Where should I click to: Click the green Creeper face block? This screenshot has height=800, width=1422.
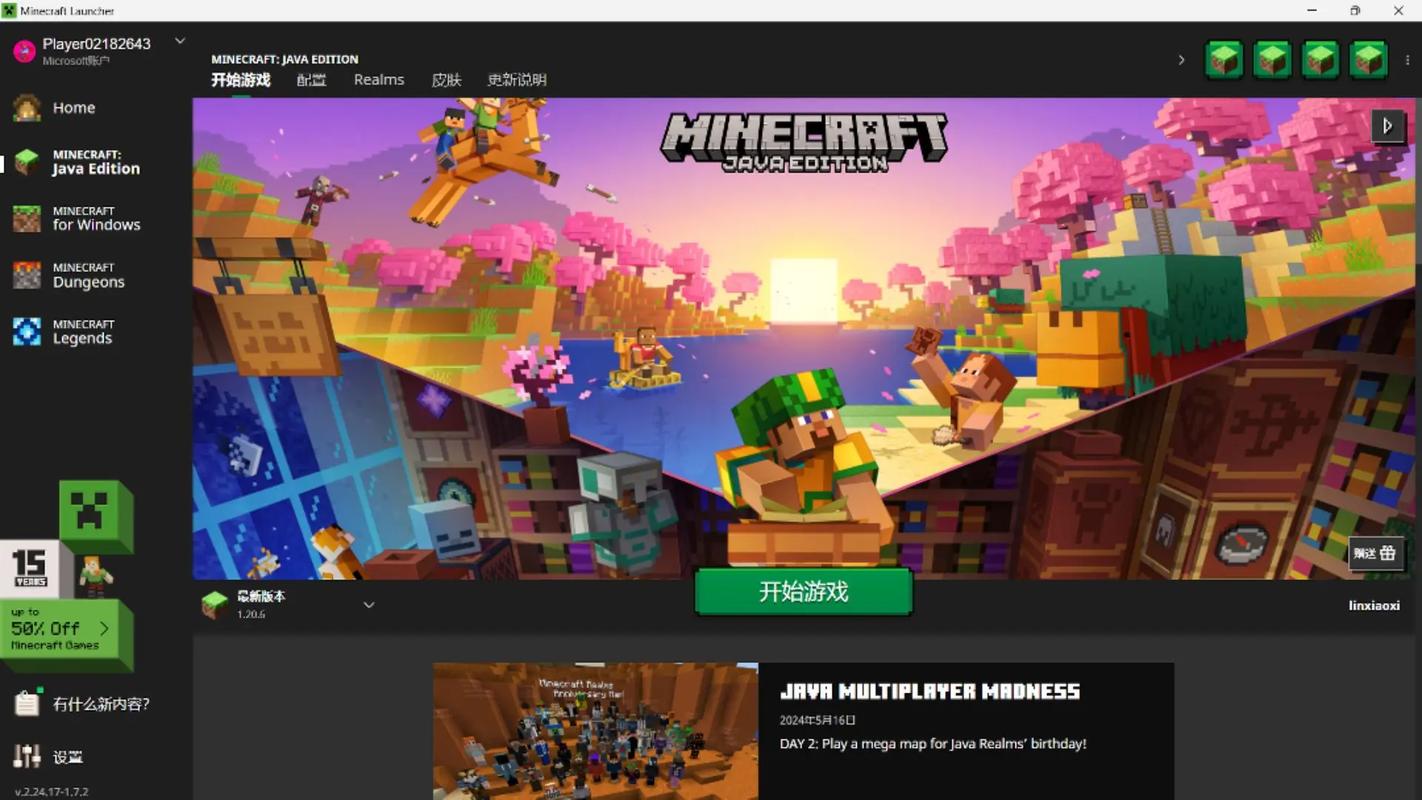[95, 516]
